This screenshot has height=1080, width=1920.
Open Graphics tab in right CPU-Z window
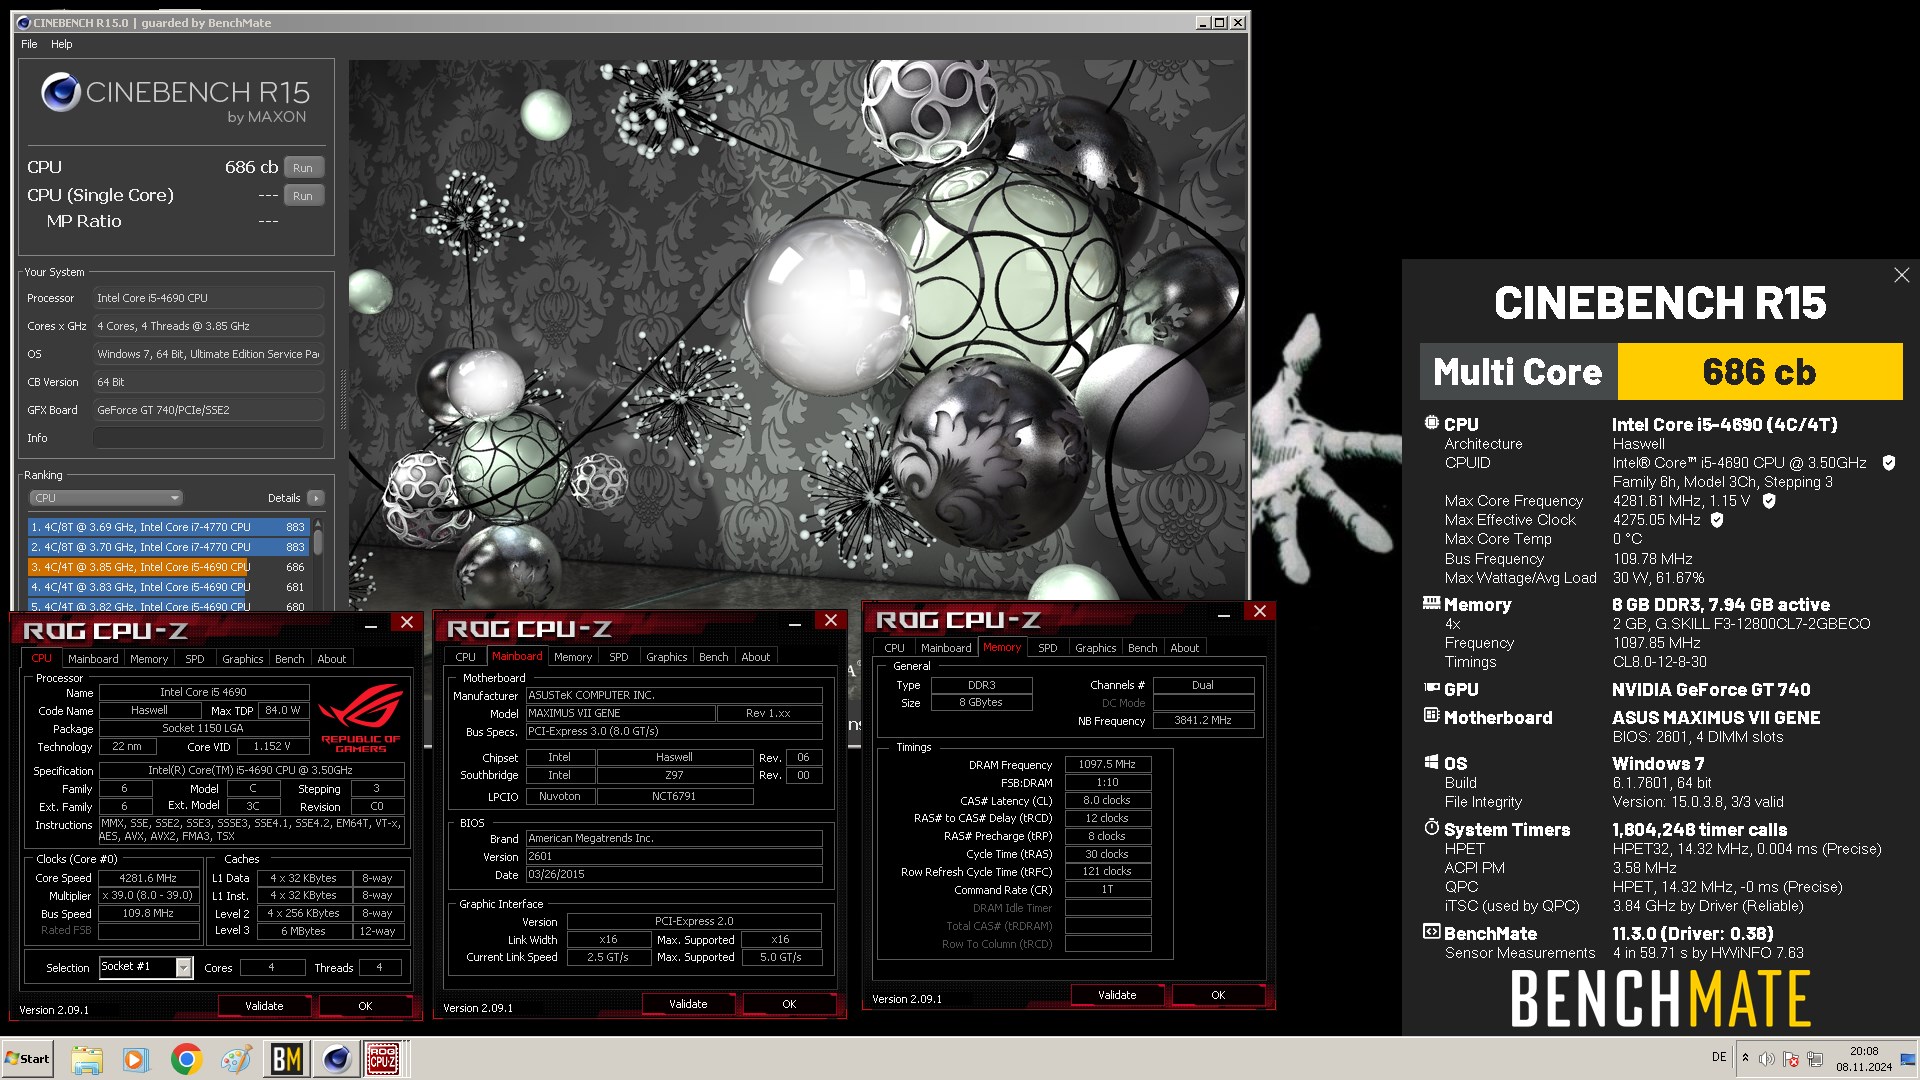click(1095, 648)
